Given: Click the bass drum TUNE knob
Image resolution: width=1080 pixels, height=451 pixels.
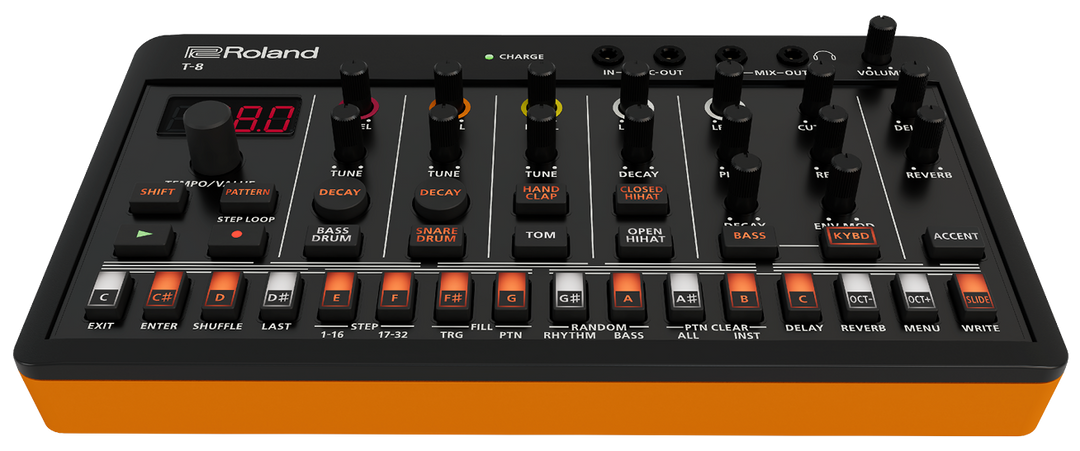Looking at the screenshot, I should [x=349, y=136].
